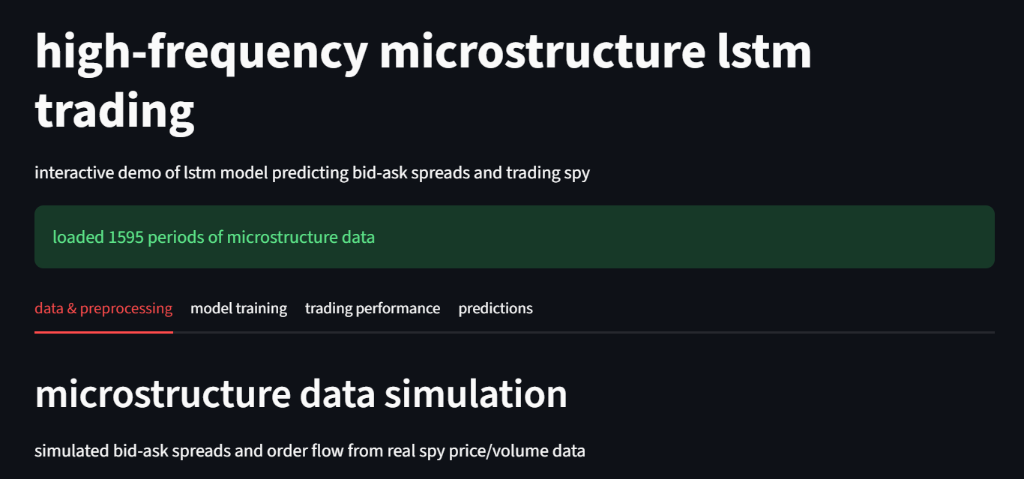Open the "model training" tab
Image resolution: width=1024 pixels, height=479 pixels.
click(238, 308)
